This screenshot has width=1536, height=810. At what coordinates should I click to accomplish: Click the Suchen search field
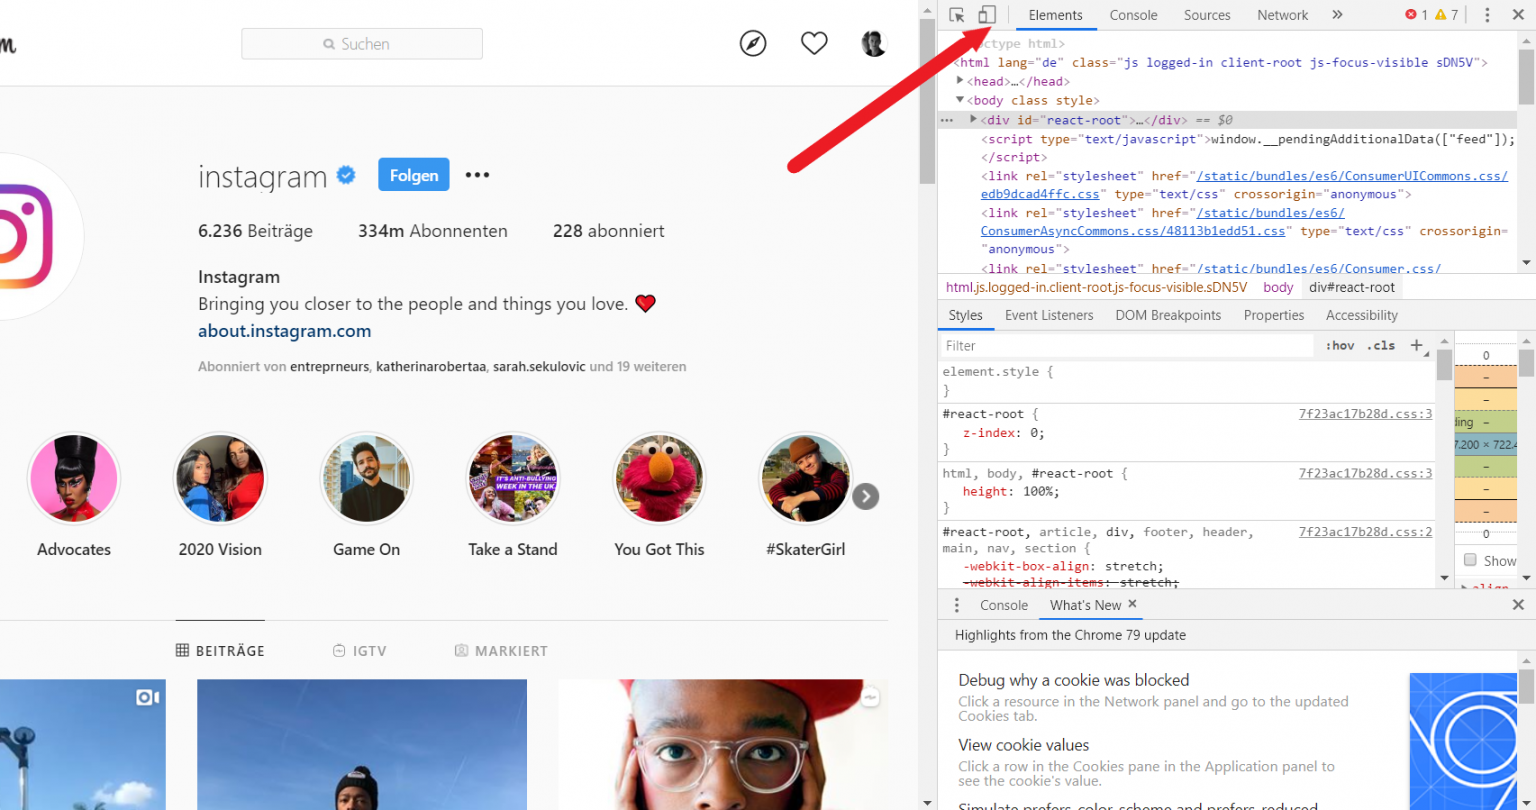(x=362, y=44)
